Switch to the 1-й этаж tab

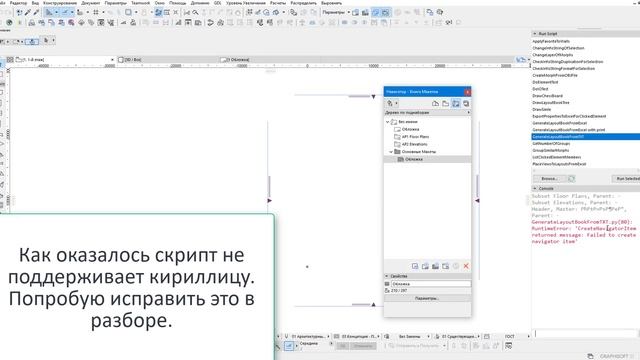(x=61, y=60)
